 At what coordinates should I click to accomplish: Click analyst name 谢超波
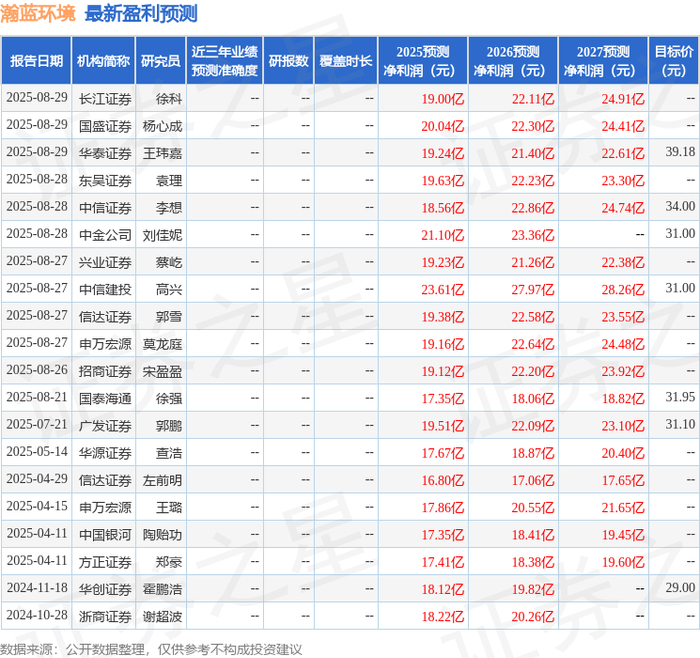click(162, 616)
